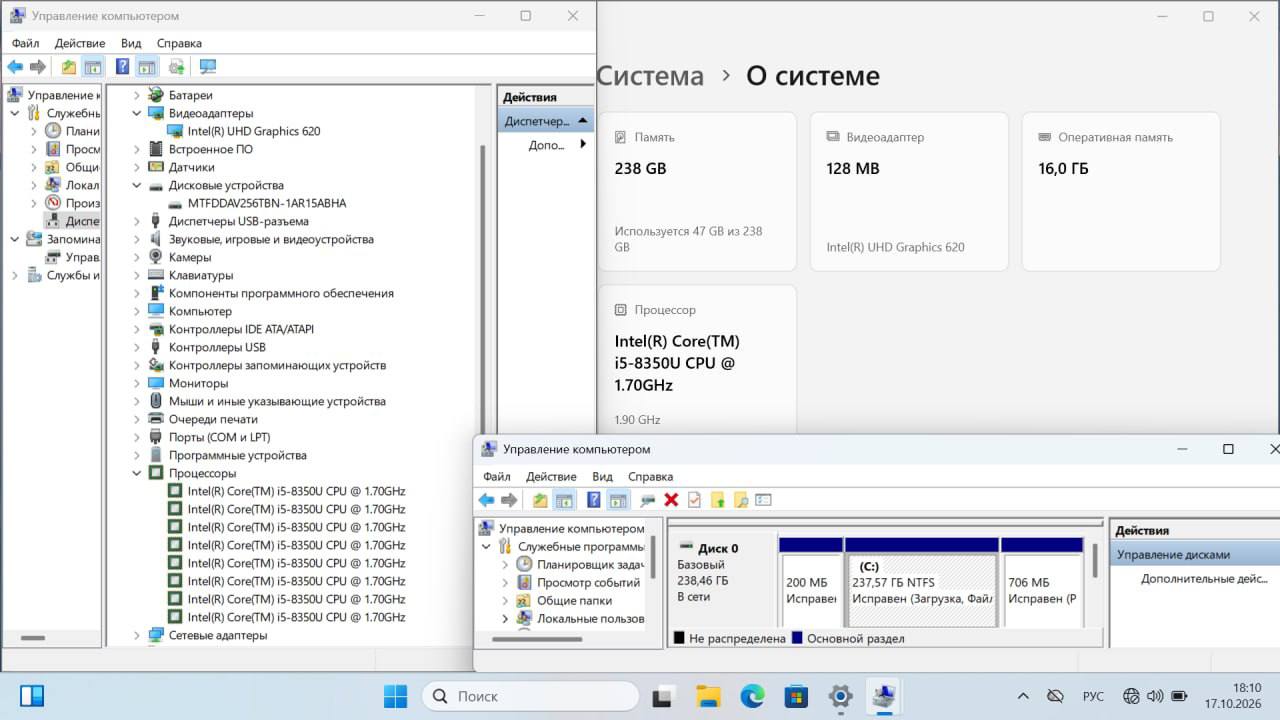The image size is (1280, 720).
Task: Expand Планировщик заданий in Disk Management tree
Action: pyautogui.click(x=505, y=564)
